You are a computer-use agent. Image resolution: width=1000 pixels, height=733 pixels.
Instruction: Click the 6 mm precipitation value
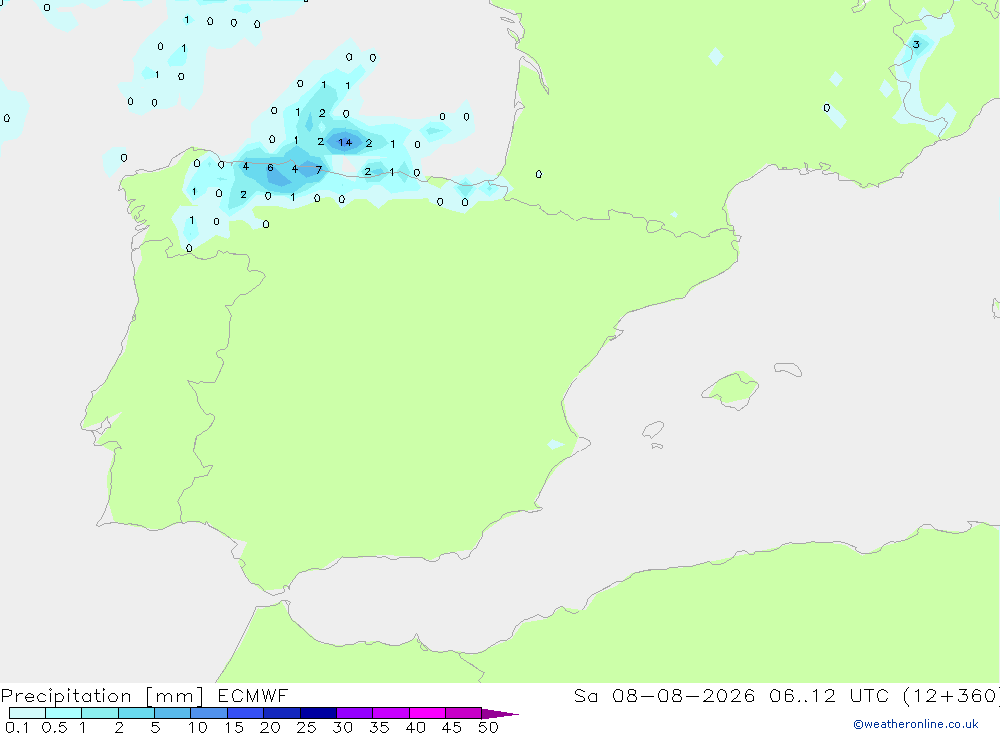270,168
